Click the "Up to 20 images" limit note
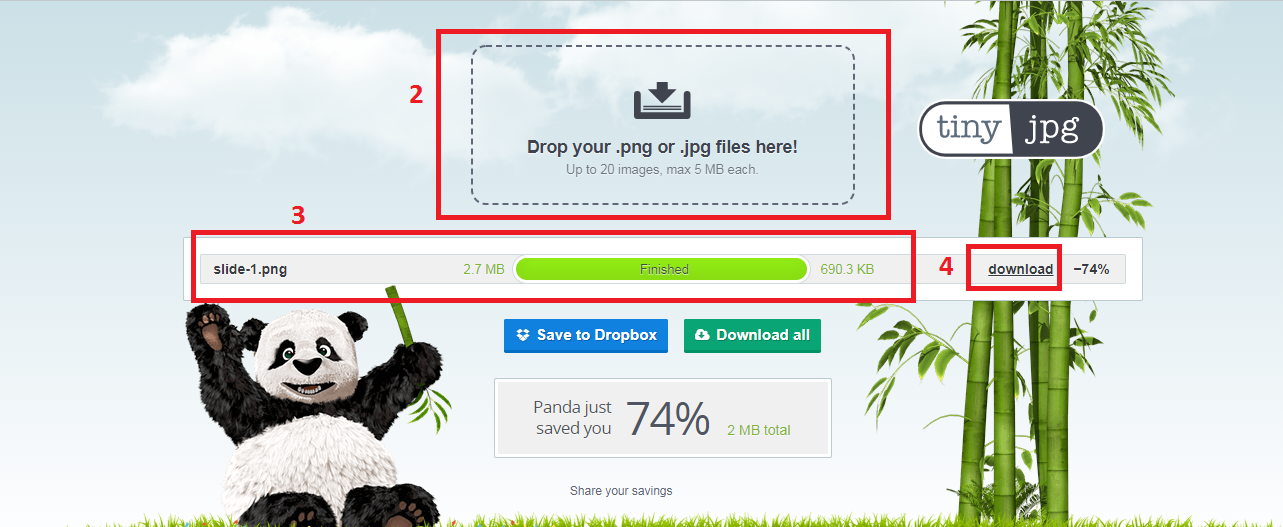The height and width of the screenshot is (527, 1283). 662,170
